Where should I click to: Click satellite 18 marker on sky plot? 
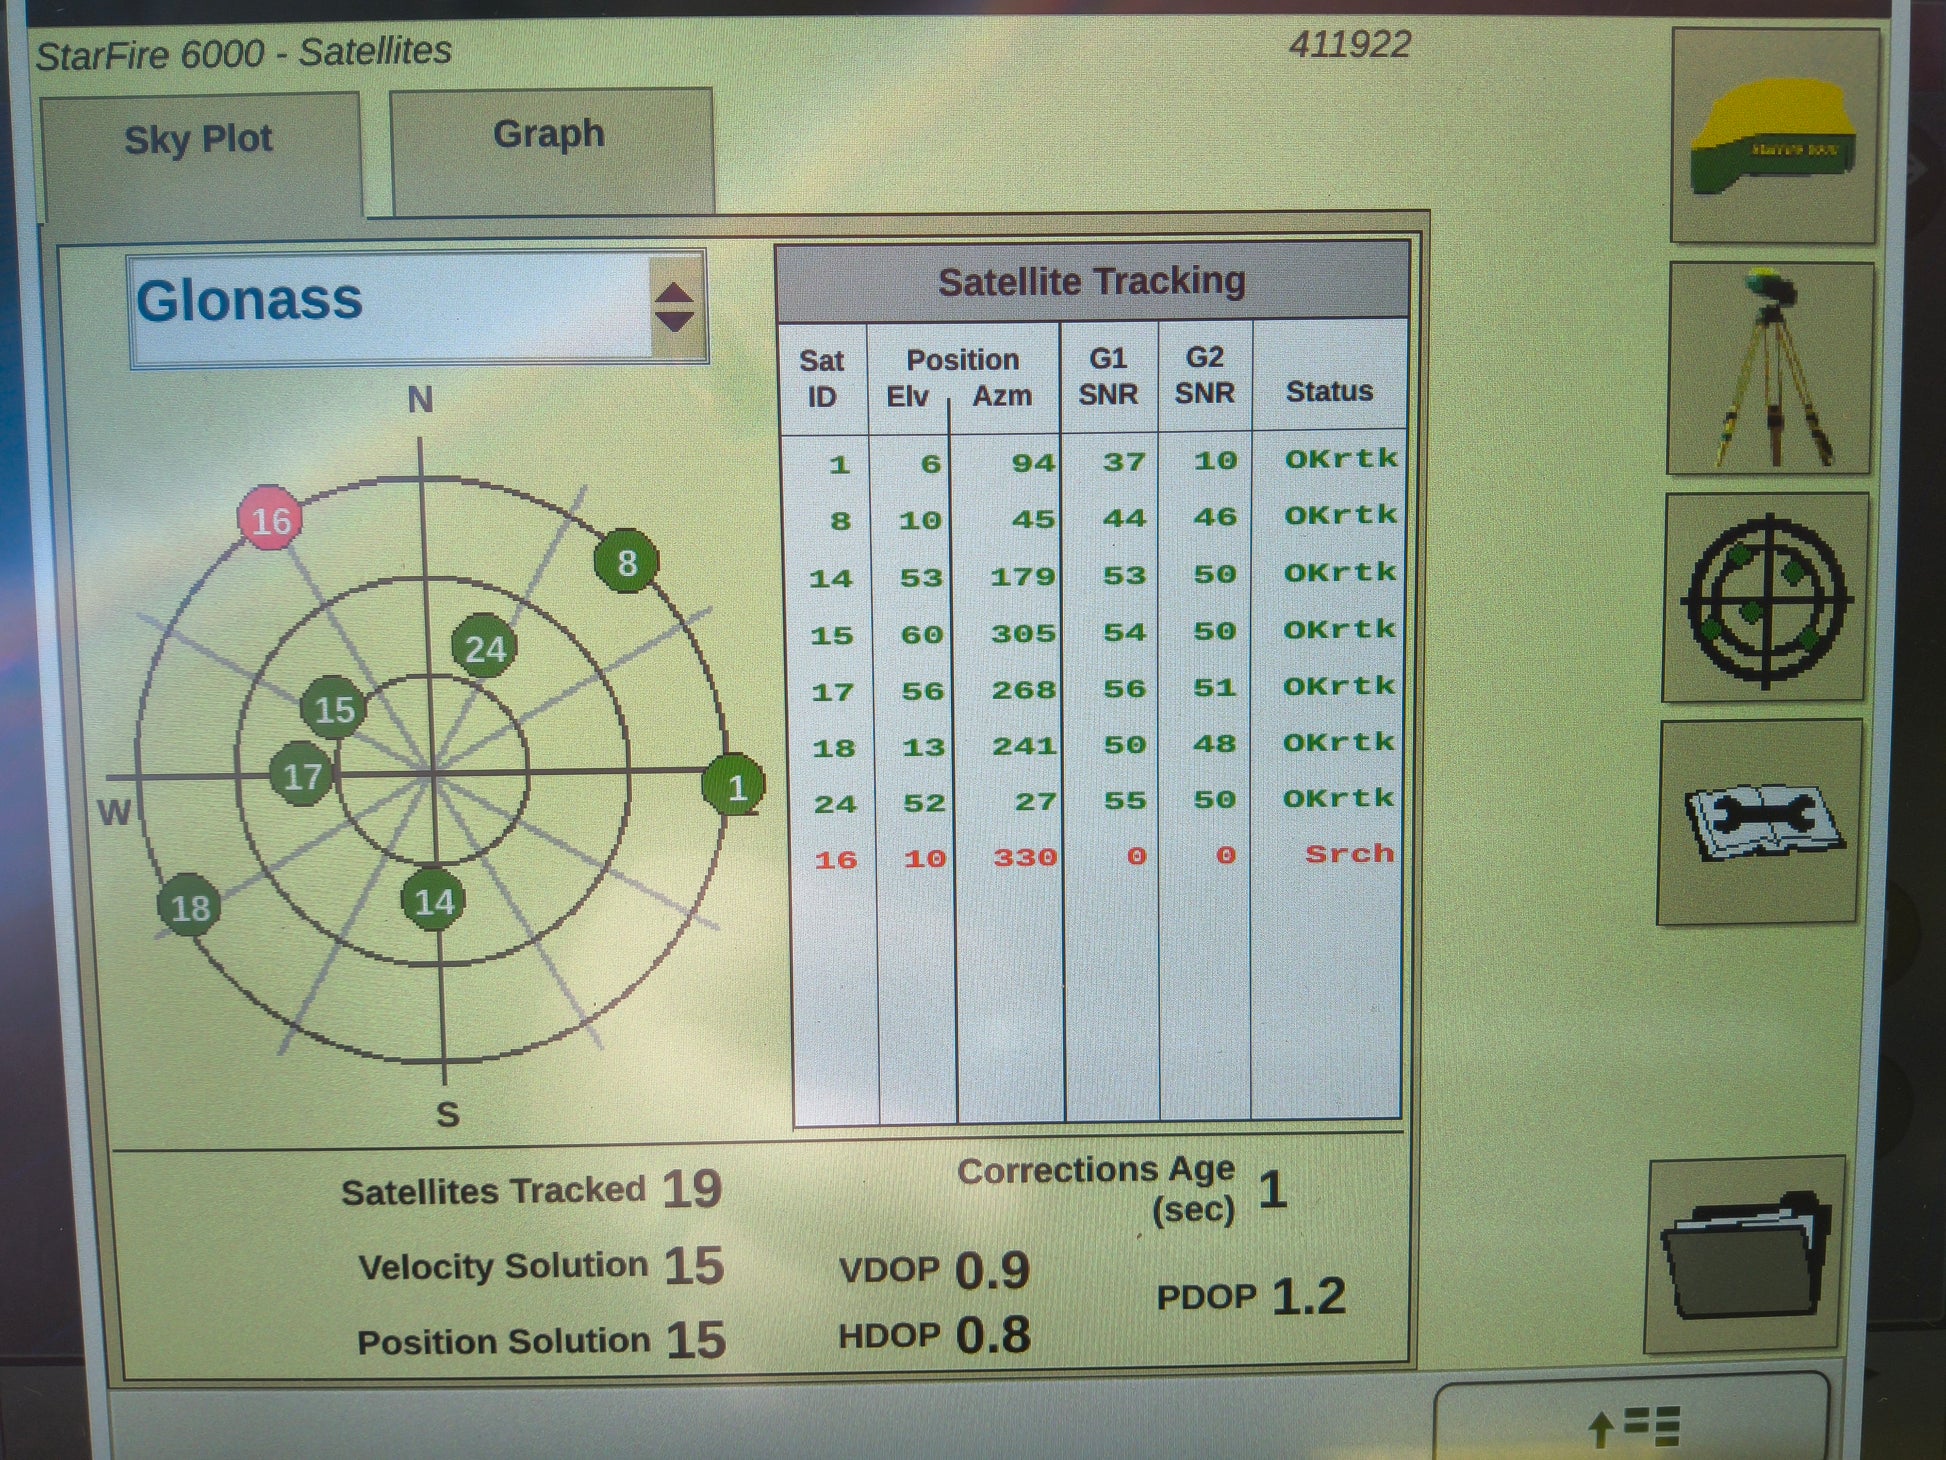coord(189,906)
